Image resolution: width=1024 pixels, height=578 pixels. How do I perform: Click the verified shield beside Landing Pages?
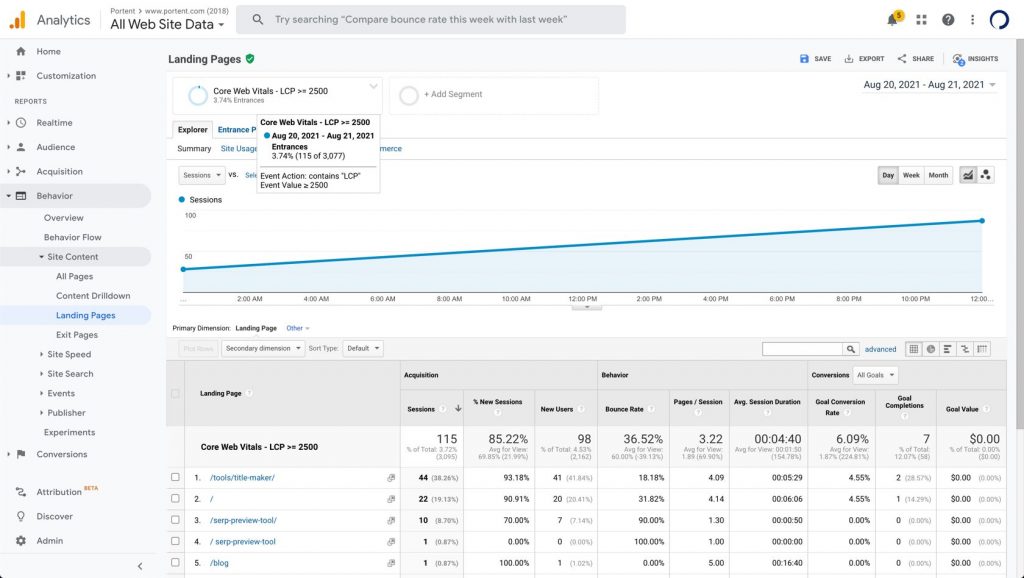pyautogui.click(x=250, y=59)
